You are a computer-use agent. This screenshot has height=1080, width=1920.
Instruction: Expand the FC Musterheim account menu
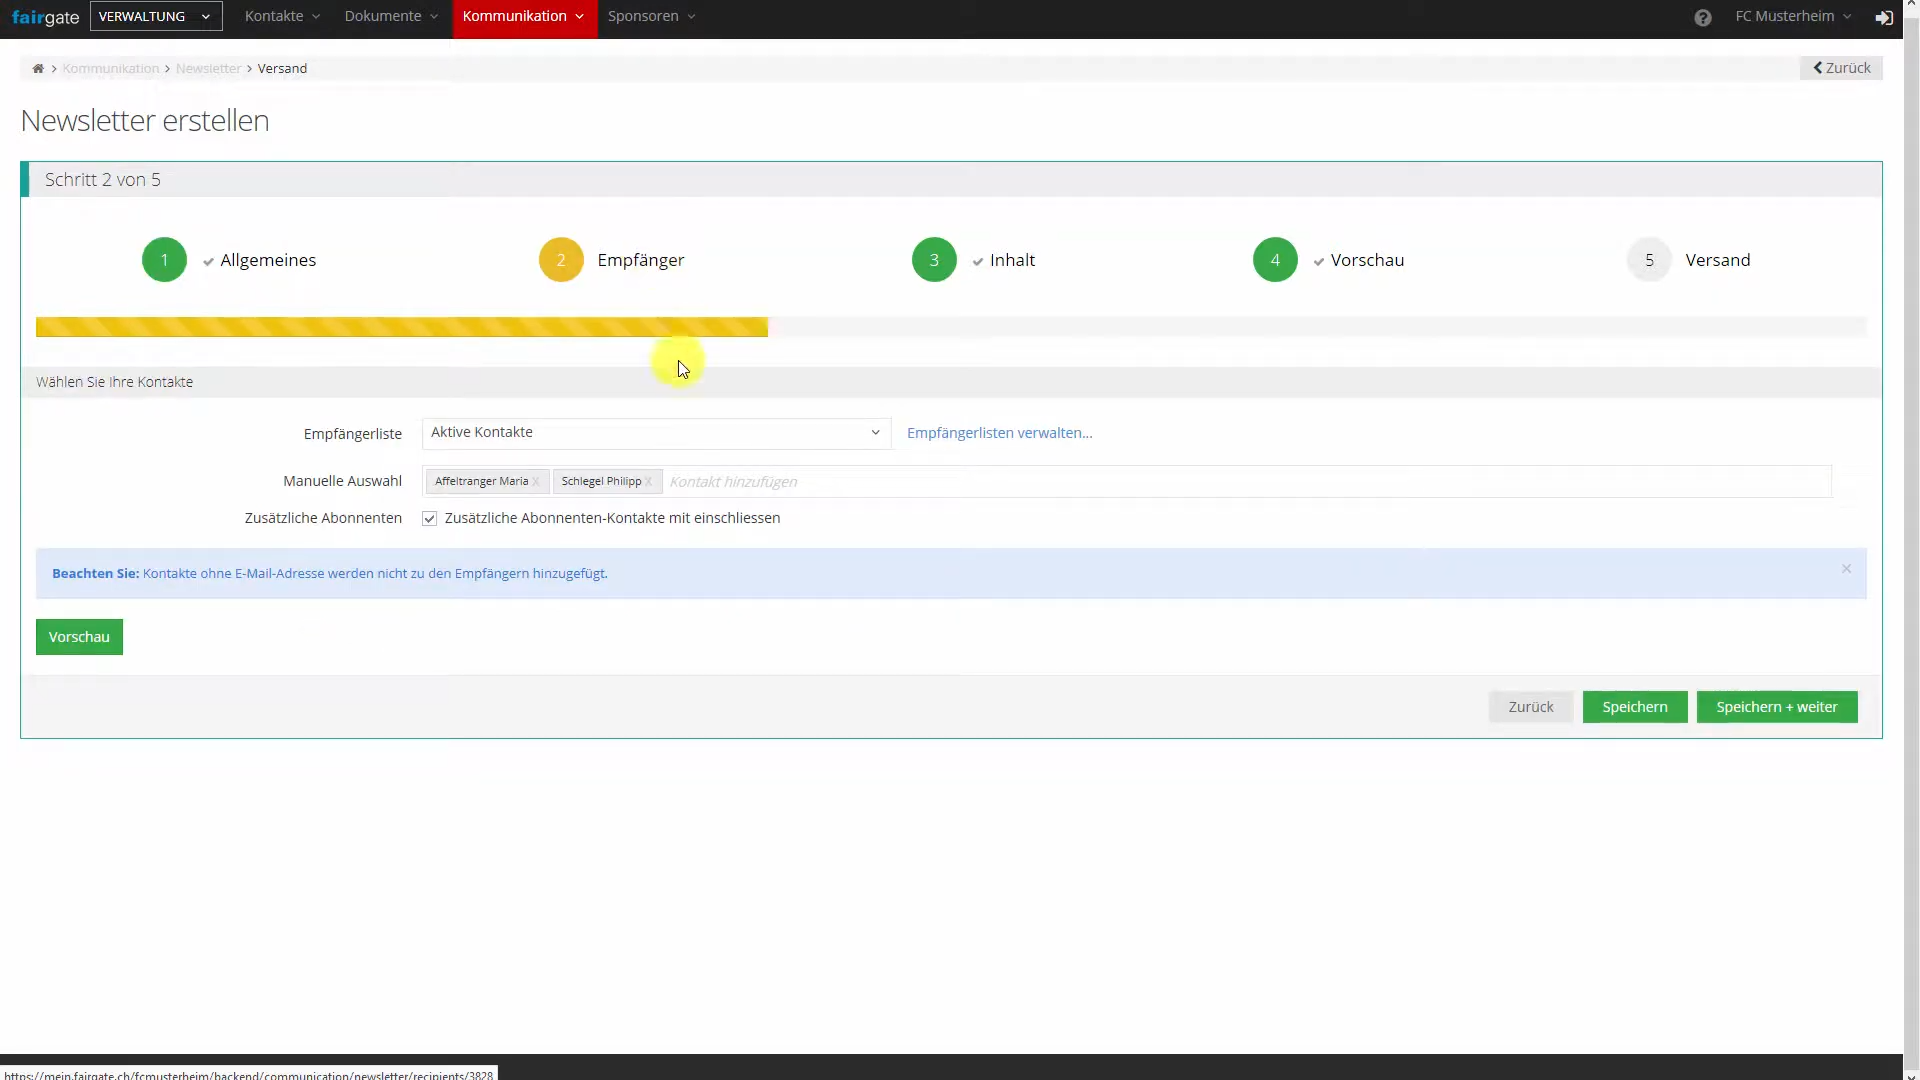click(x=1793, y=17)
